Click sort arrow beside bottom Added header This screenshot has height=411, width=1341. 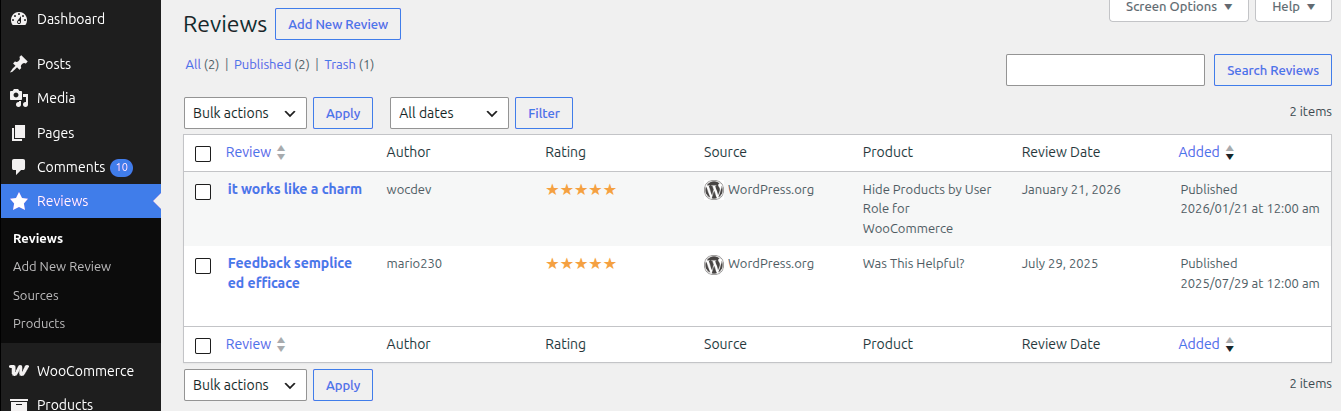[x=1230, y=344]
